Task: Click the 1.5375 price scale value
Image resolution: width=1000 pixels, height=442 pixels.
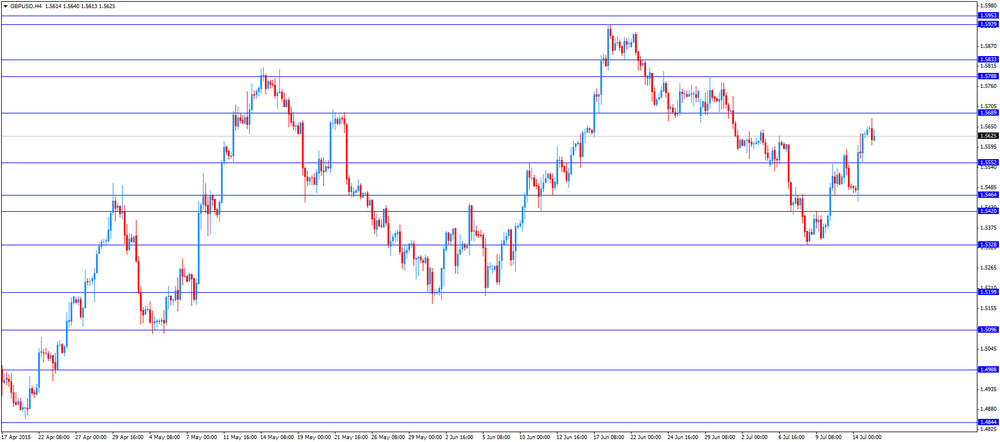Action: coord(989,228)
